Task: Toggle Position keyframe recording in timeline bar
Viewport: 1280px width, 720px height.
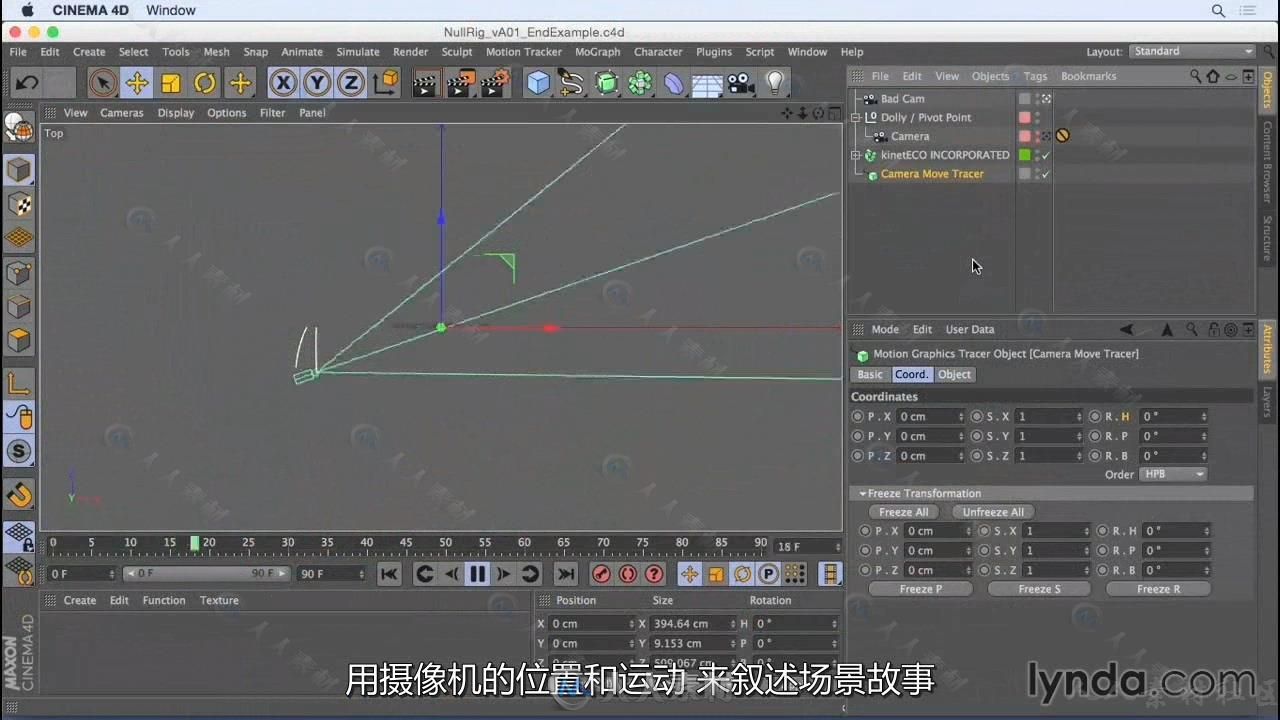Action: click(689, 574)
